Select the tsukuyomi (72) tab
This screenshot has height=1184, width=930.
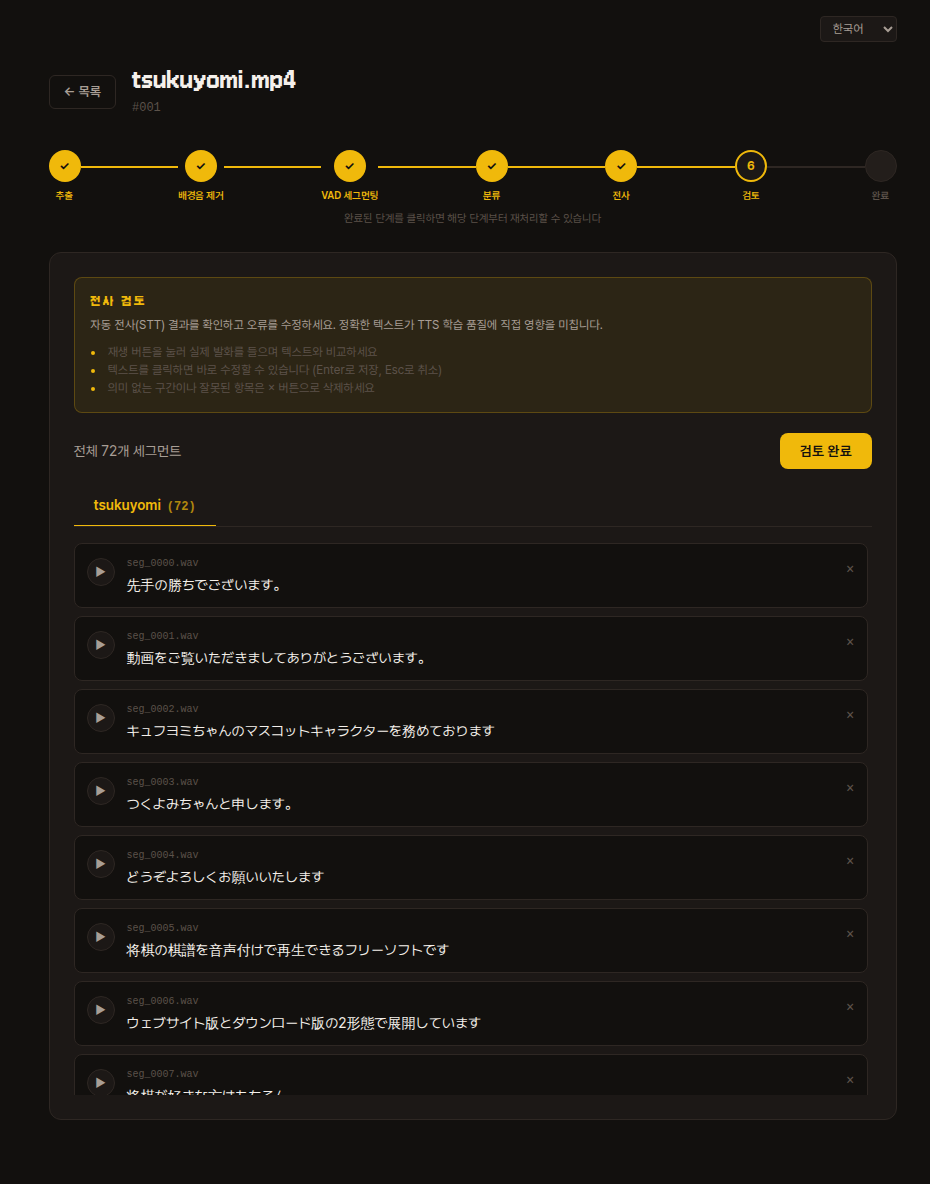[143, 506]
